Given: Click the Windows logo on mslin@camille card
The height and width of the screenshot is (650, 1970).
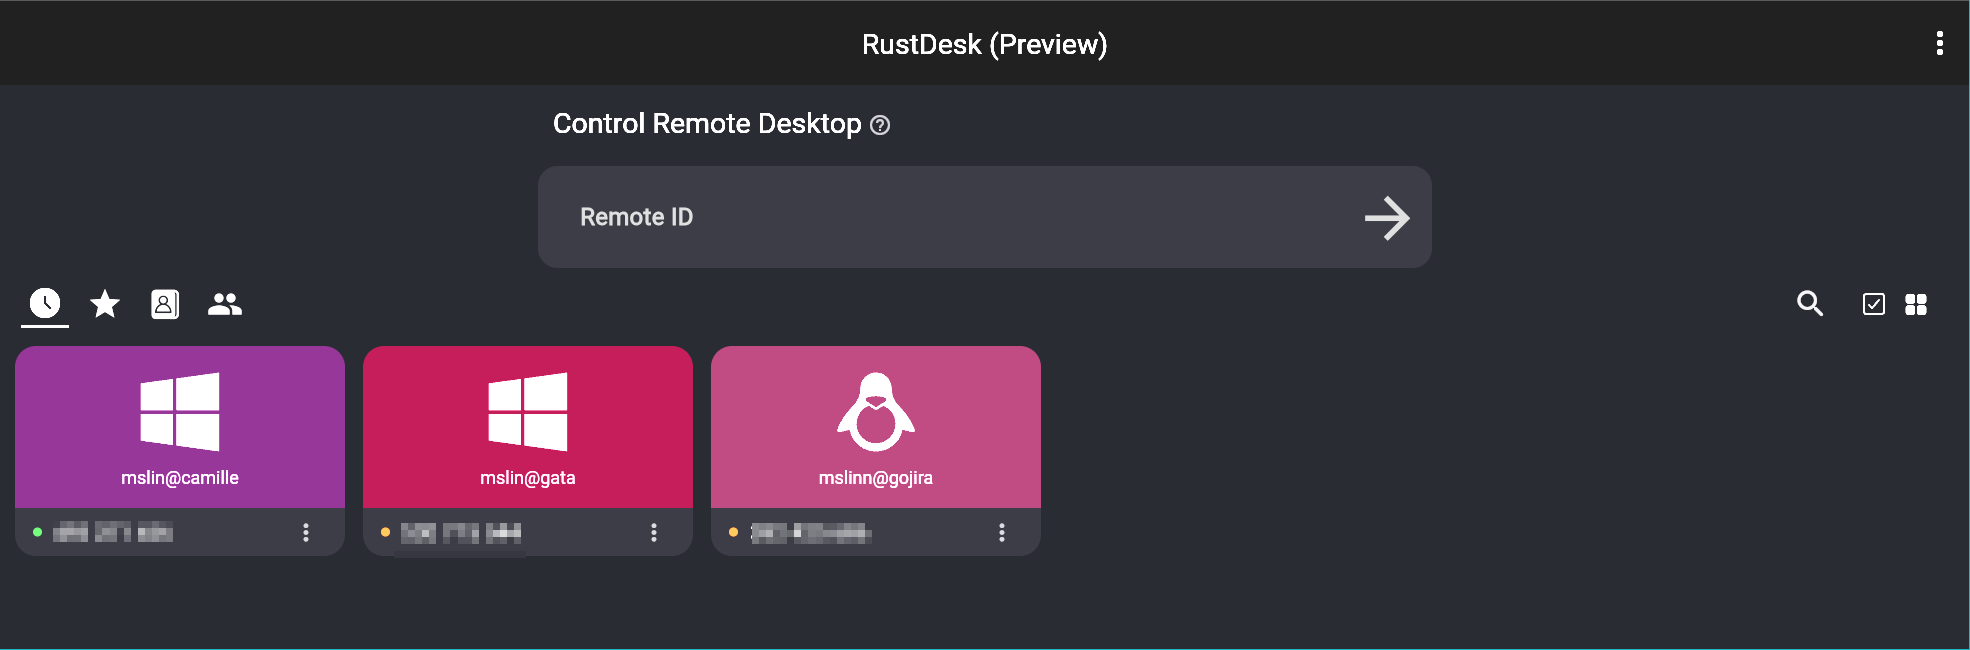Looking at the screenshot, I should click(x=180, y=412).
